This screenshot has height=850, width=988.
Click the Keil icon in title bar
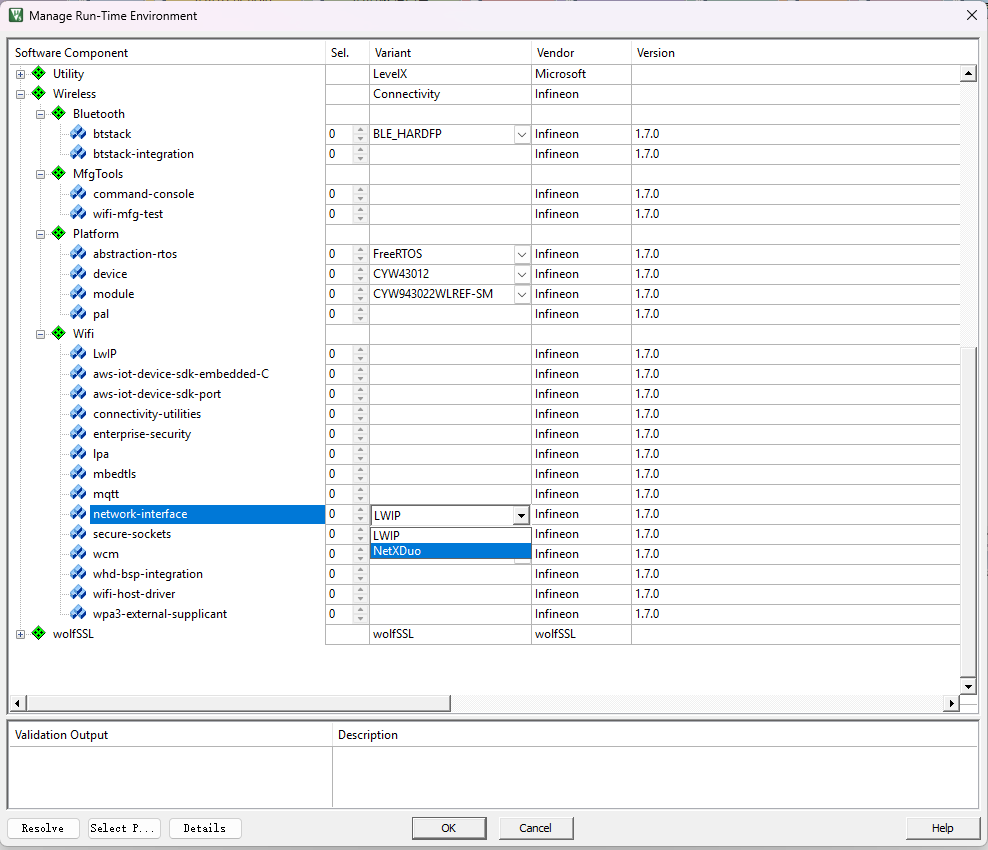point(16,16)
